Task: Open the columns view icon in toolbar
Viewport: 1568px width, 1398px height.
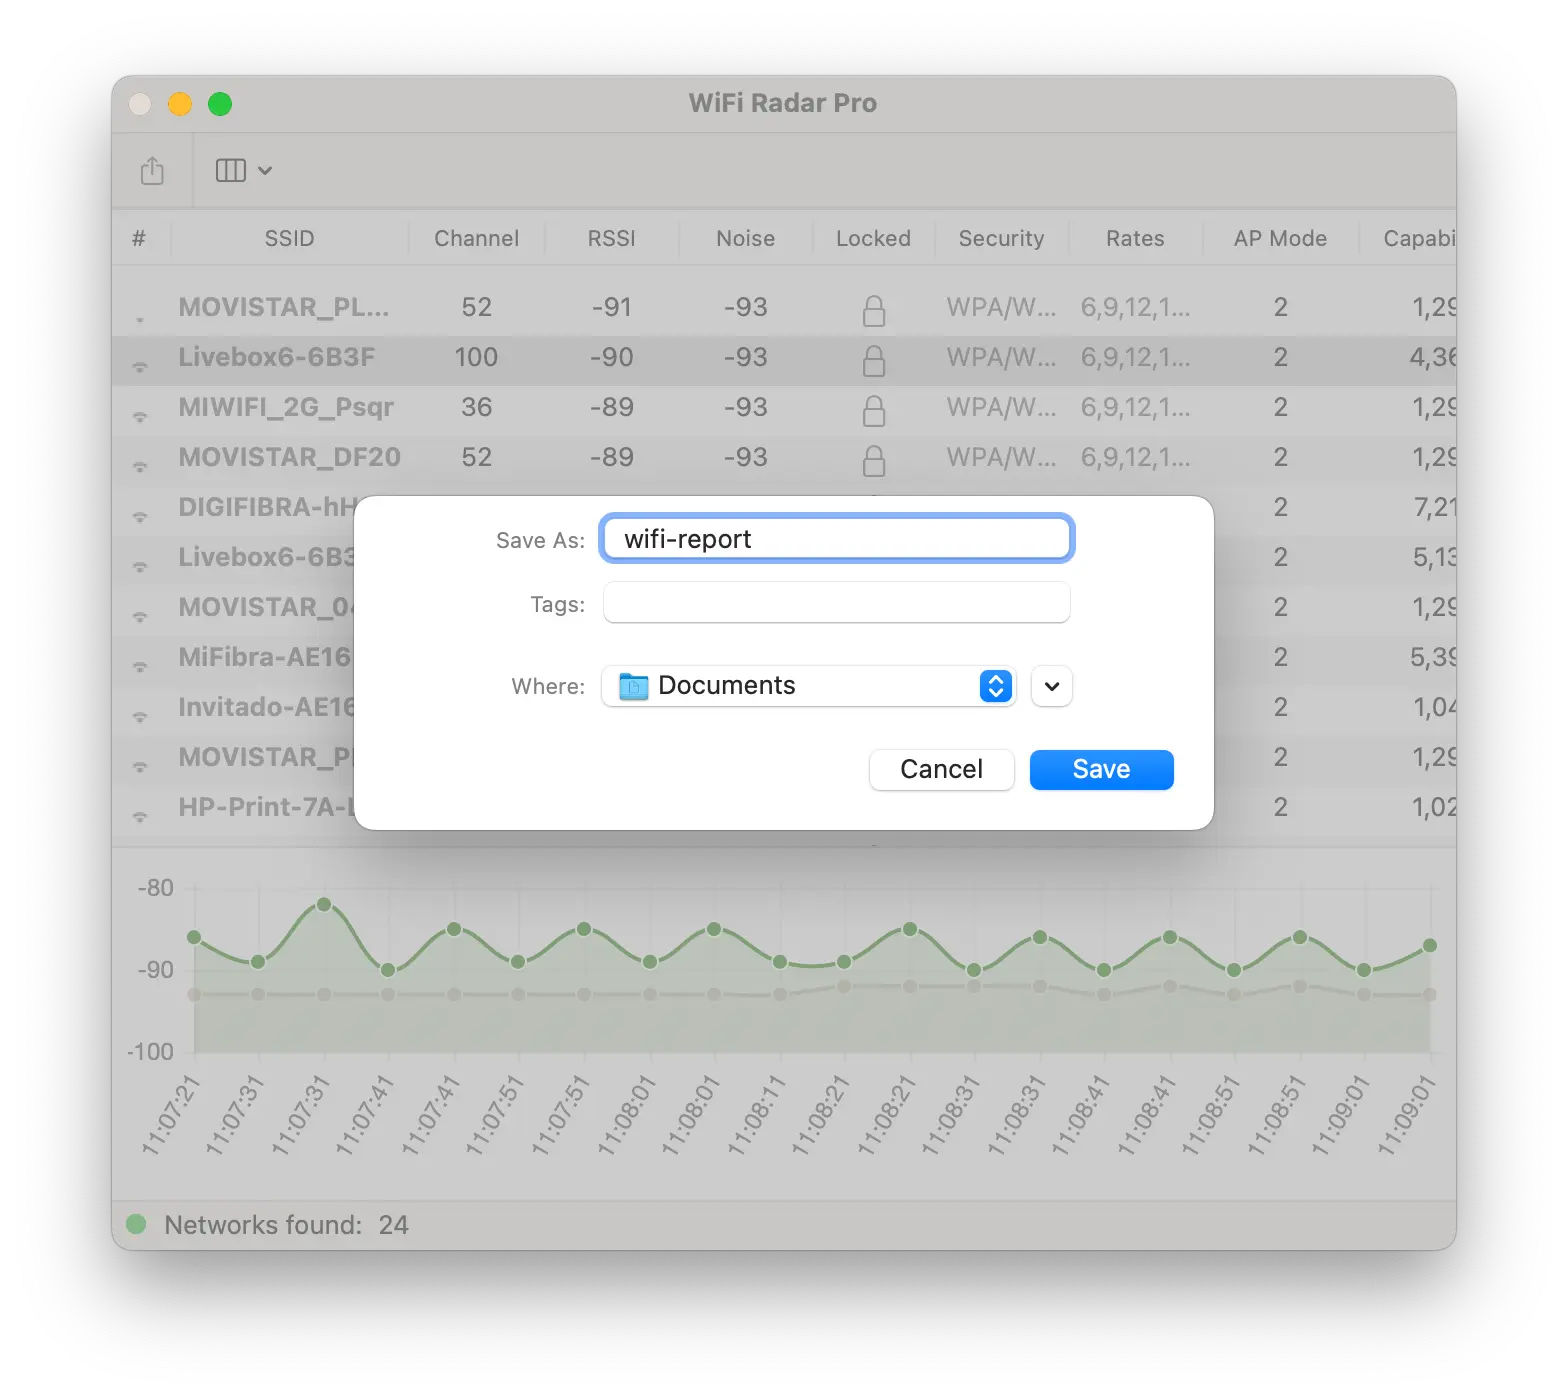Action: click(231, 171)
